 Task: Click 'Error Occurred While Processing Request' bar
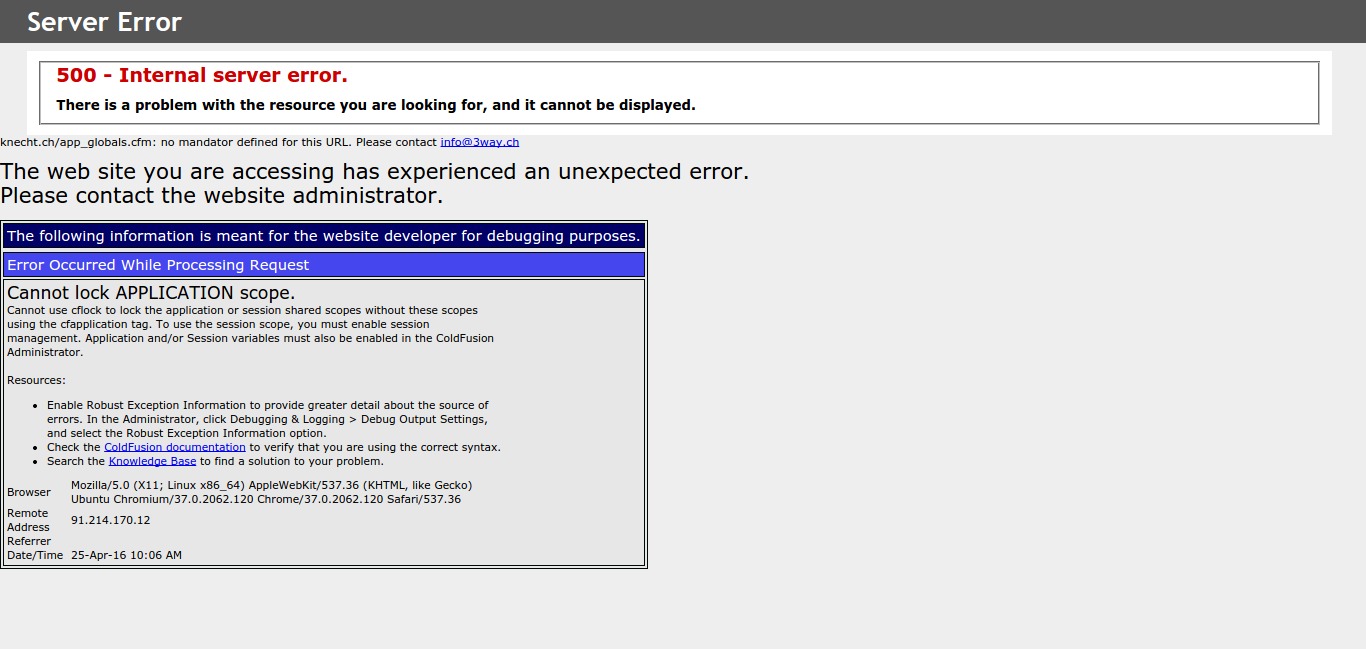pos(324,265)
